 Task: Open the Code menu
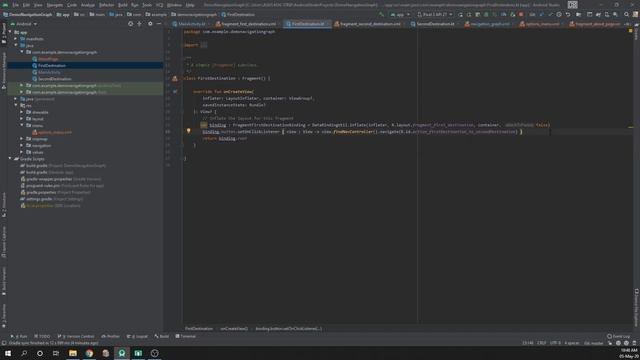point(72,5)
